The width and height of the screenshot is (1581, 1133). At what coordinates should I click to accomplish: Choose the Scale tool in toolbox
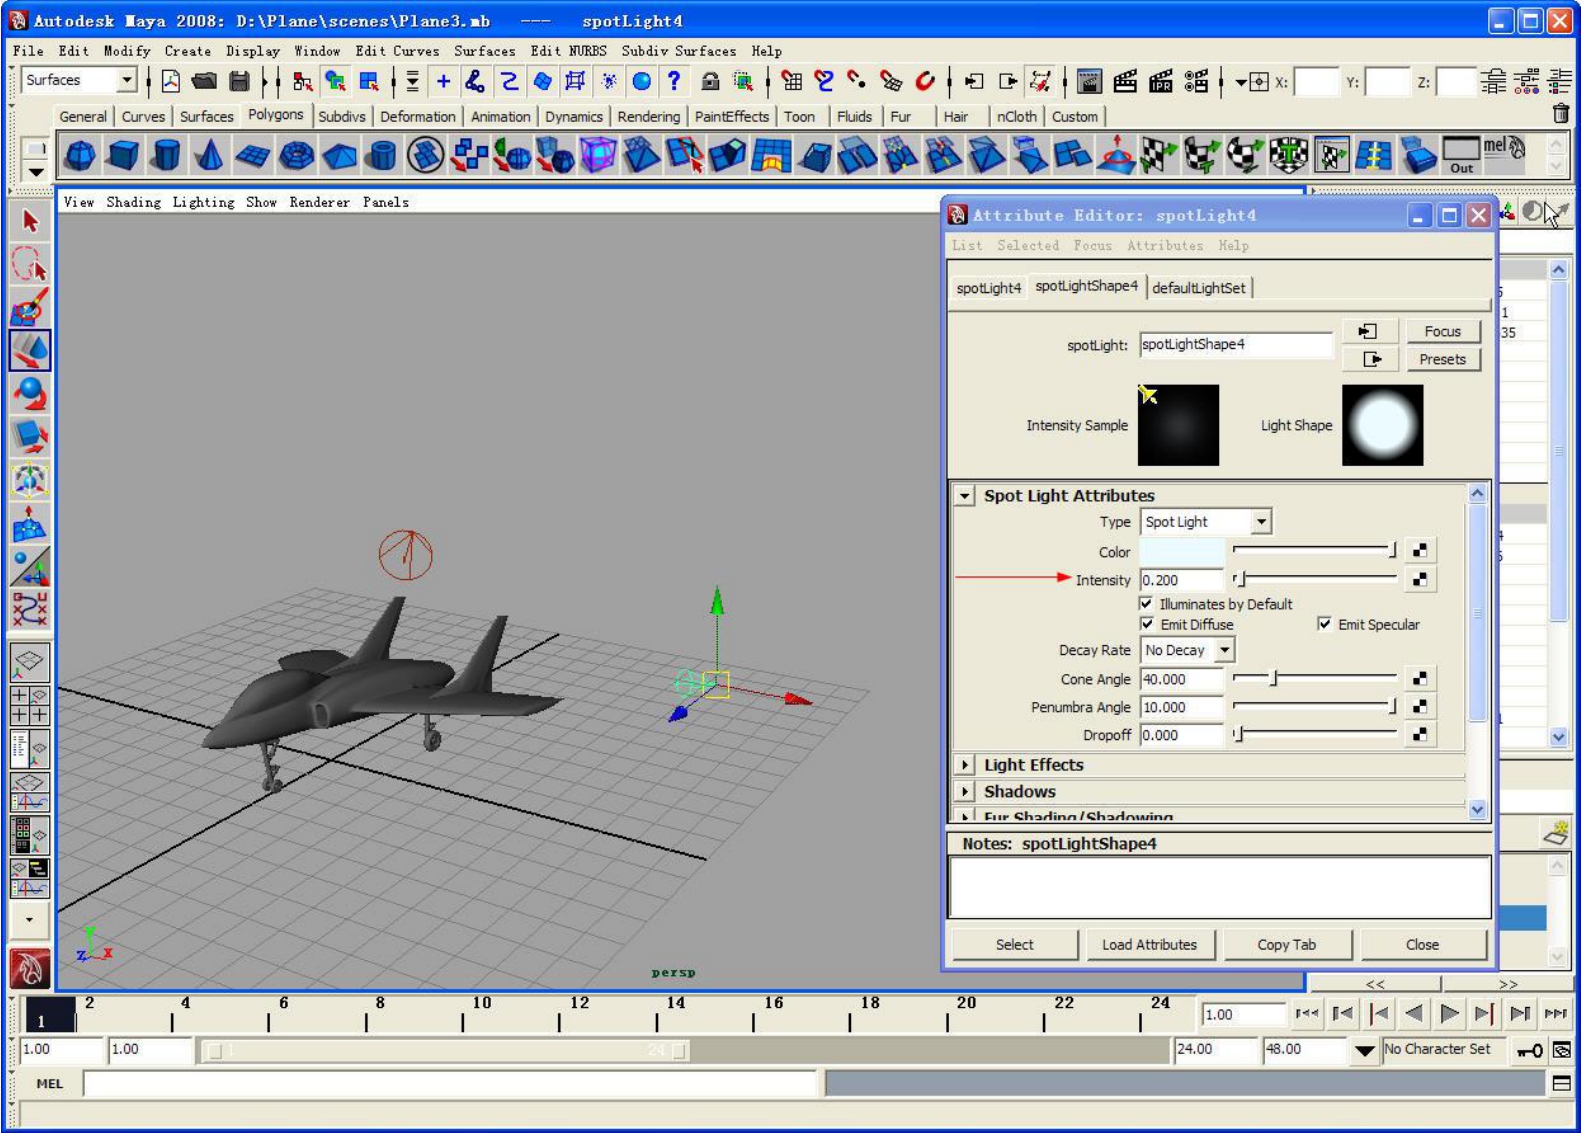tap(30, 436)
